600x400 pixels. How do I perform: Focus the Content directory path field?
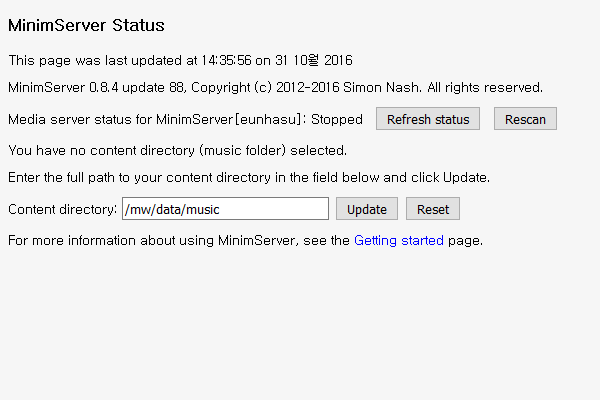coord(225,209)
